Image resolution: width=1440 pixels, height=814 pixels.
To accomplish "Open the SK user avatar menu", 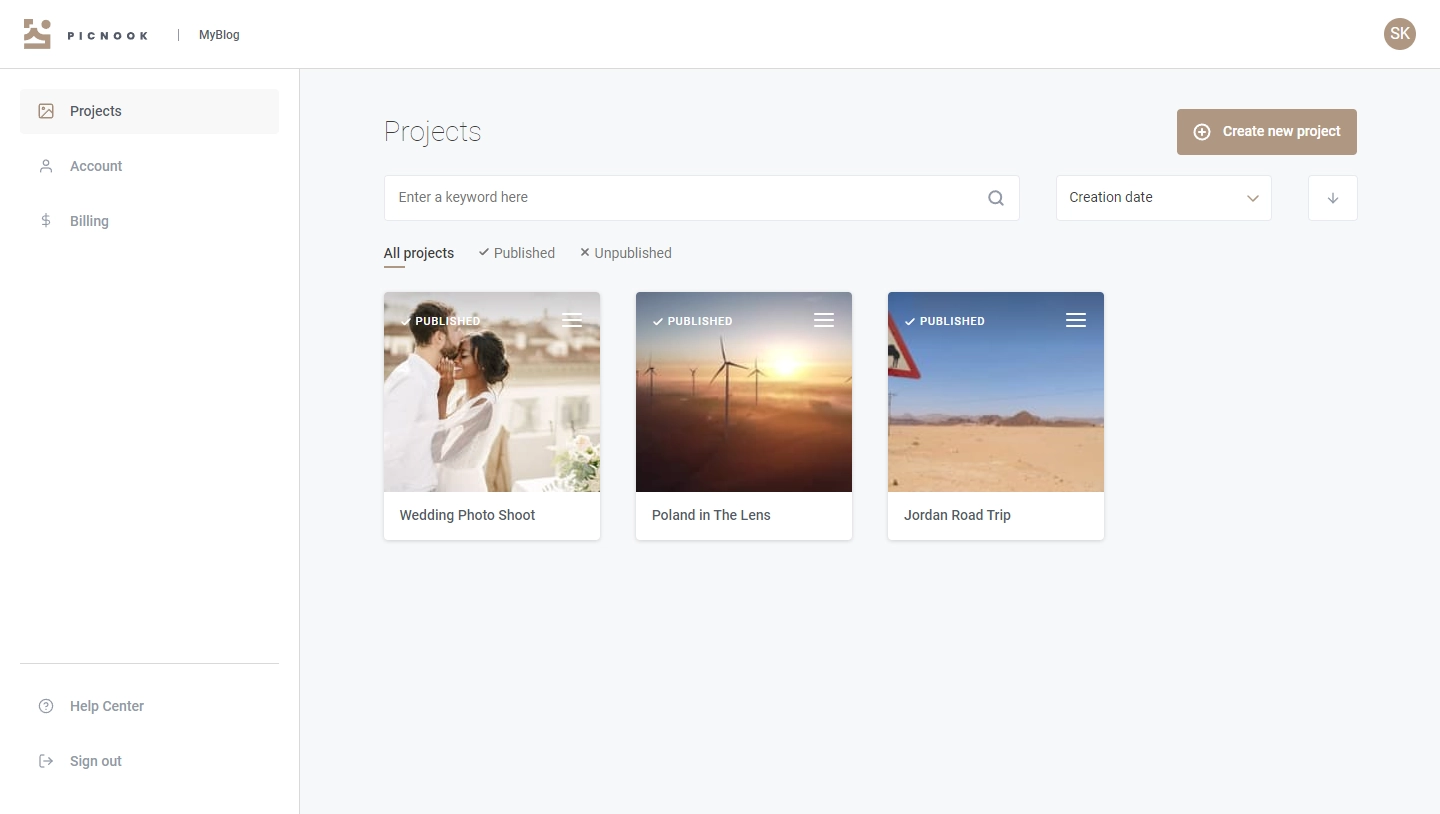I will click(1399, 34).
